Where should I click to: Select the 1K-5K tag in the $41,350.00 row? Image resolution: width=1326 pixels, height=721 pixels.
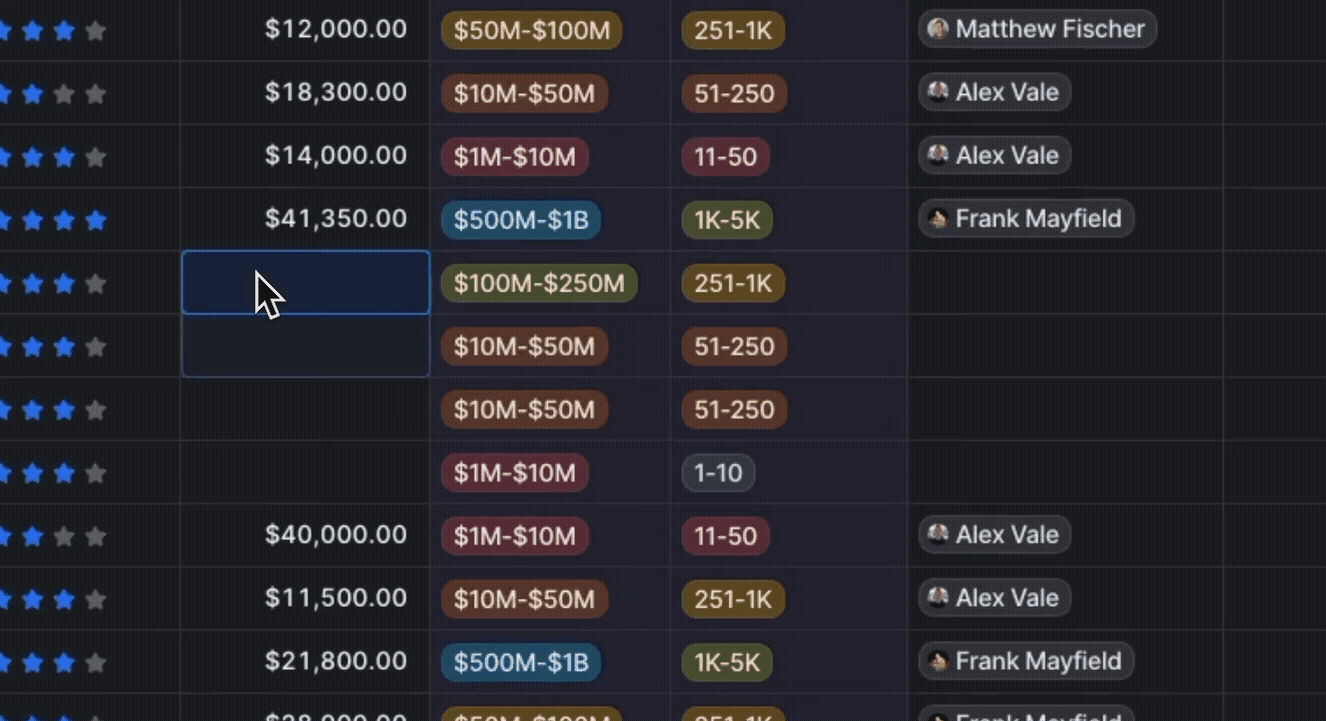pos(727,220)
